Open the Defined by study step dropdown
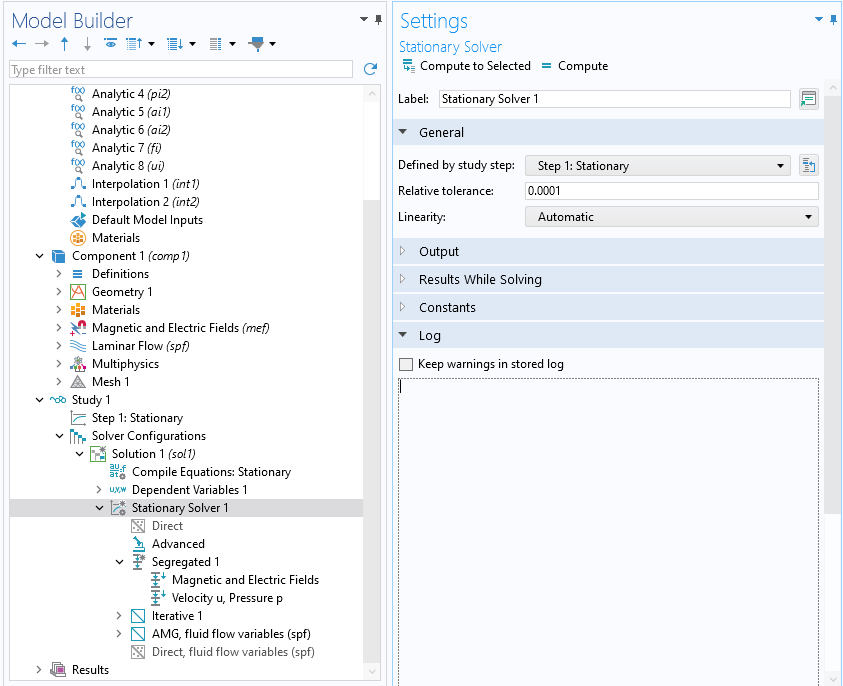Screen dimensions: 843x686 pyautogui.click(x=658, y=166)
